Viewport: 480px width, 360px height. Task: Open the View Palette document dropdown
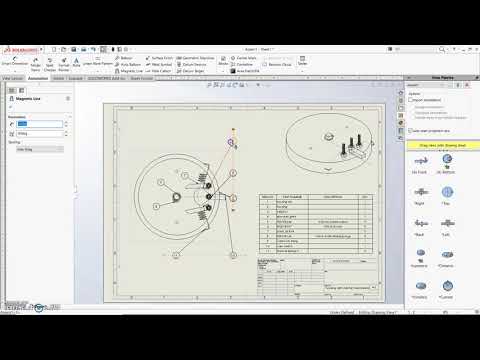[x=428, y=85]
